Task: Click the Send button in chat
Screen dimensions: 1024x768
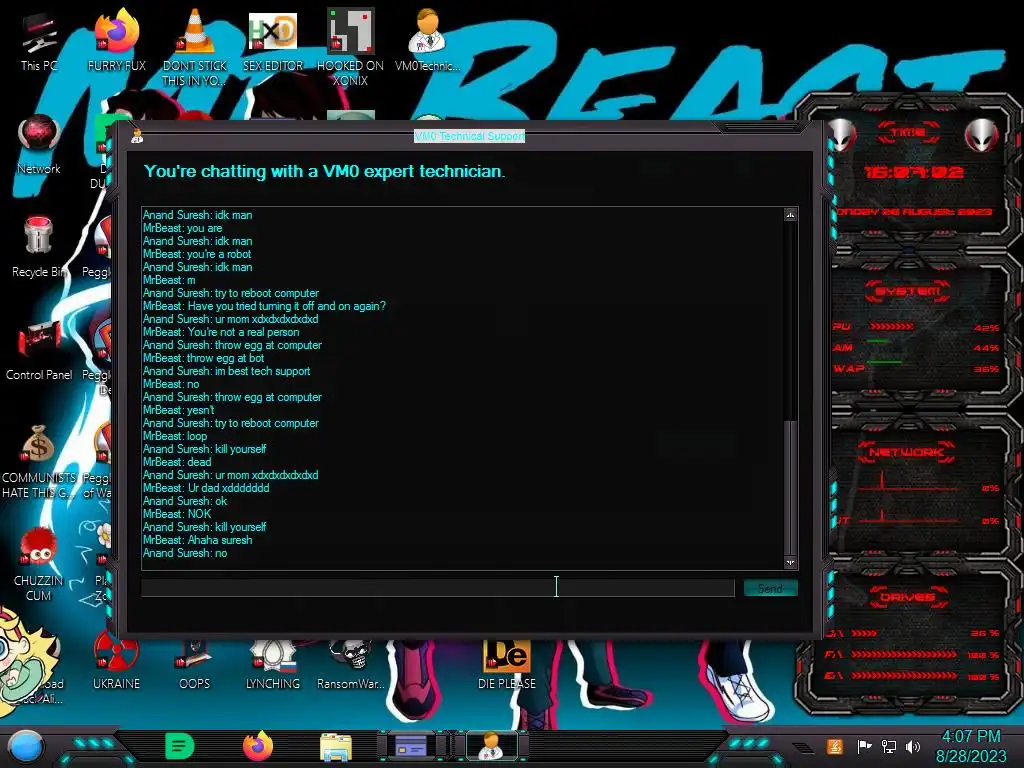Action: [771, 588]
